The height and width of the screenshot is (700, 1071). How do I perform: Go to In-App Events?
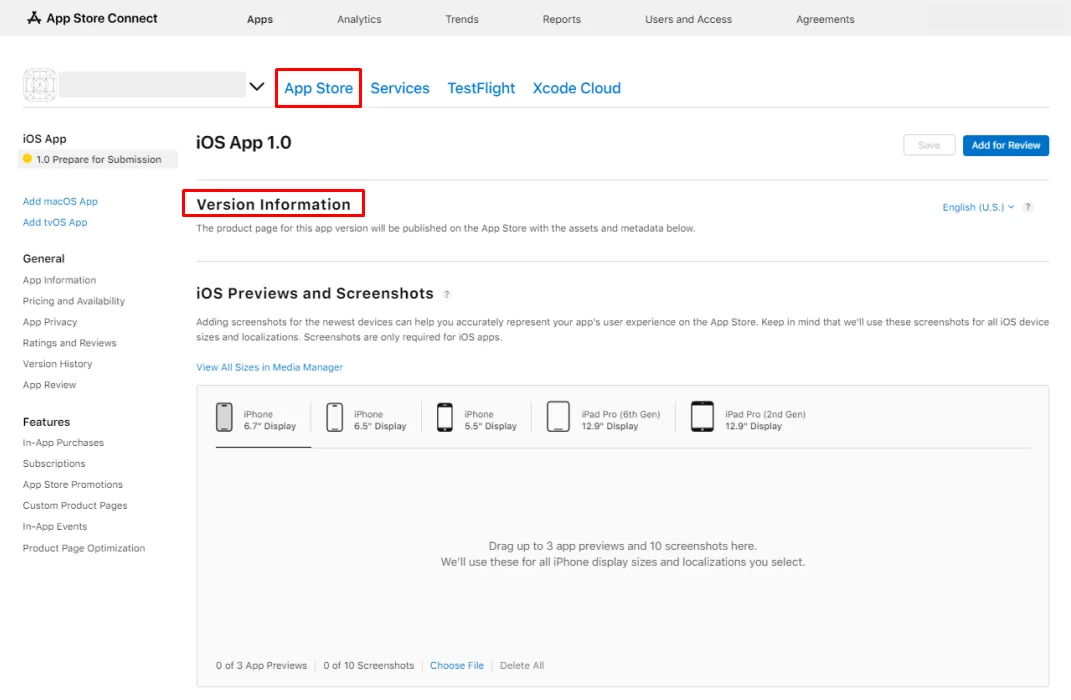coord(55,527)
